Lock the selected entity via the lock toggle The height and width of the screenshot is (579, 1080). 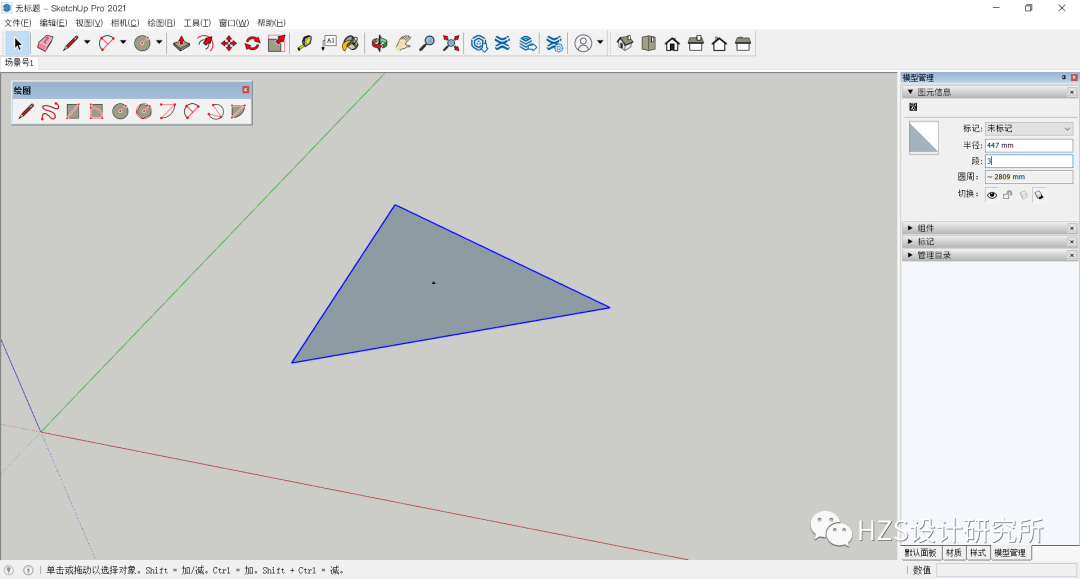tap(1009, 195)
